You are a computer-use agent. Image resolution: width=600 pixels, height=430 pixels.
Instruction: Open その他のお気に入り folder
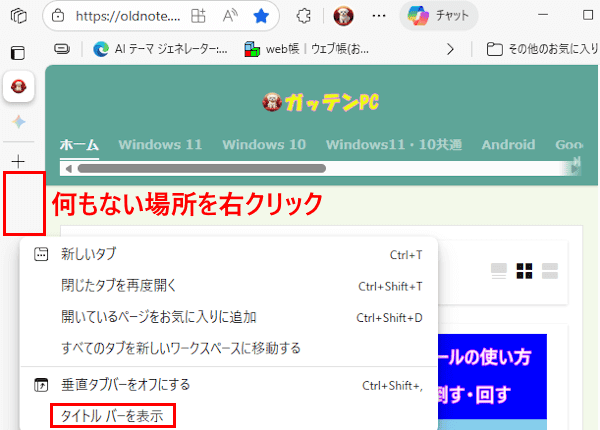[x=542, y=49]
